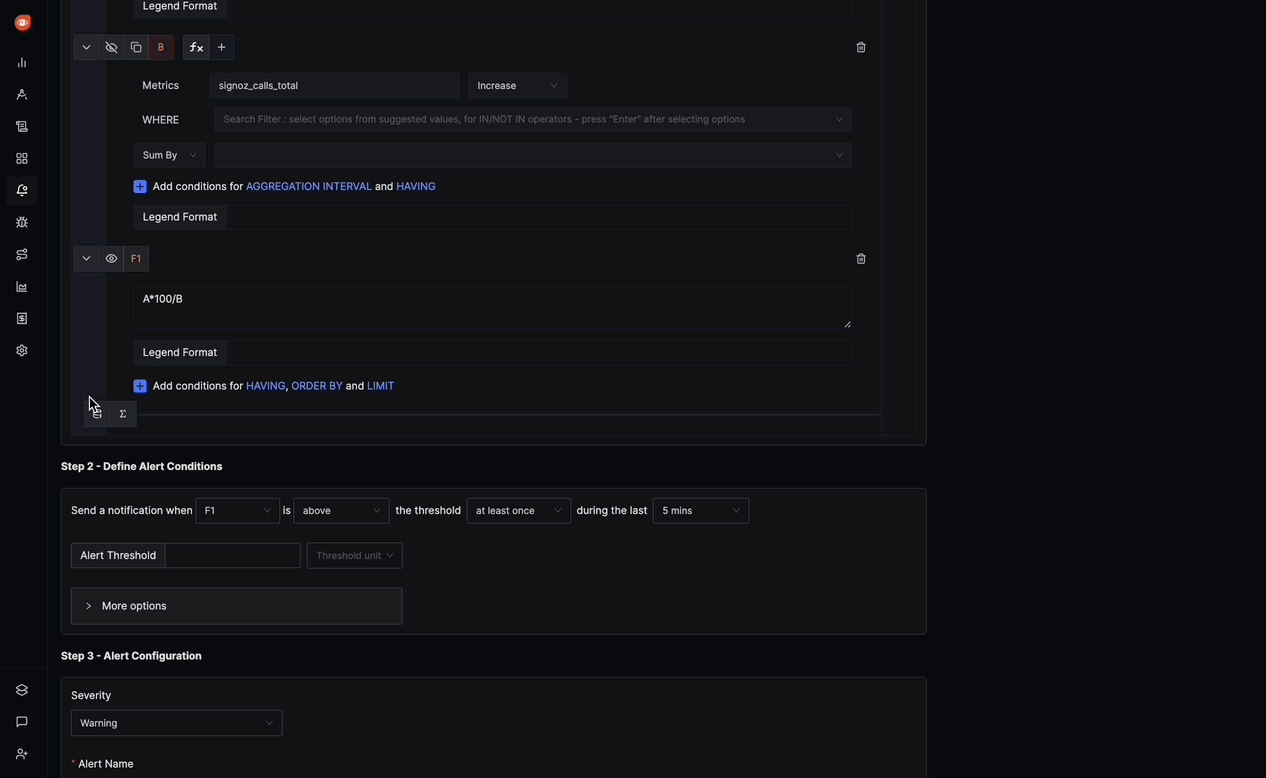Open the Warning severity dropdown

(x=177, y=723)
